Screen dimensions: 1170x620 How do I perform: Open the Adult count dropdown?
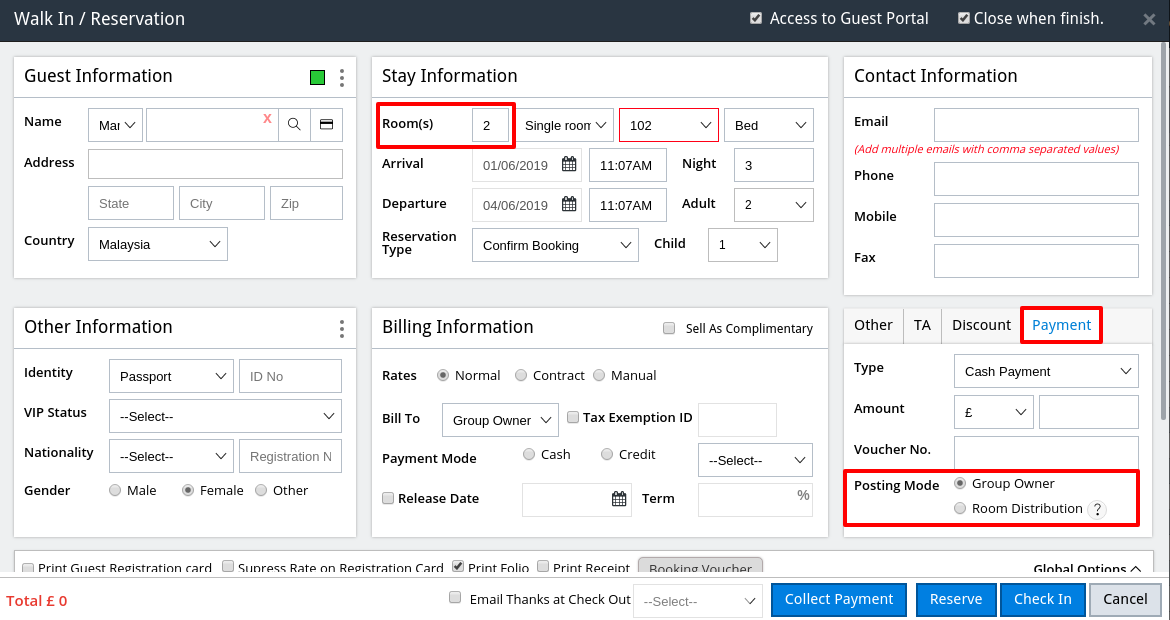coord(774,204)
